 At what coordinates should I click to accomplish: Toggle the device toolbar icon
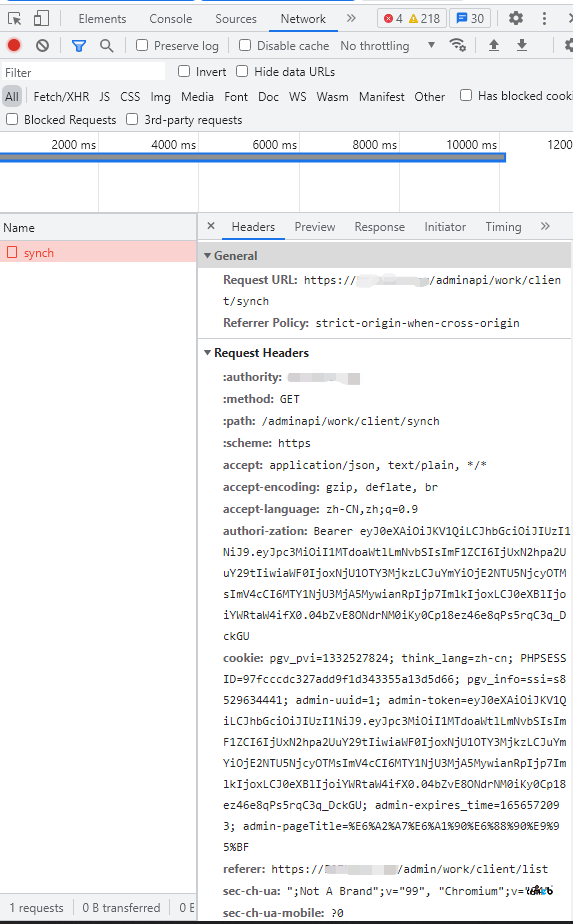pyautogui.click(x=41, y=19)
